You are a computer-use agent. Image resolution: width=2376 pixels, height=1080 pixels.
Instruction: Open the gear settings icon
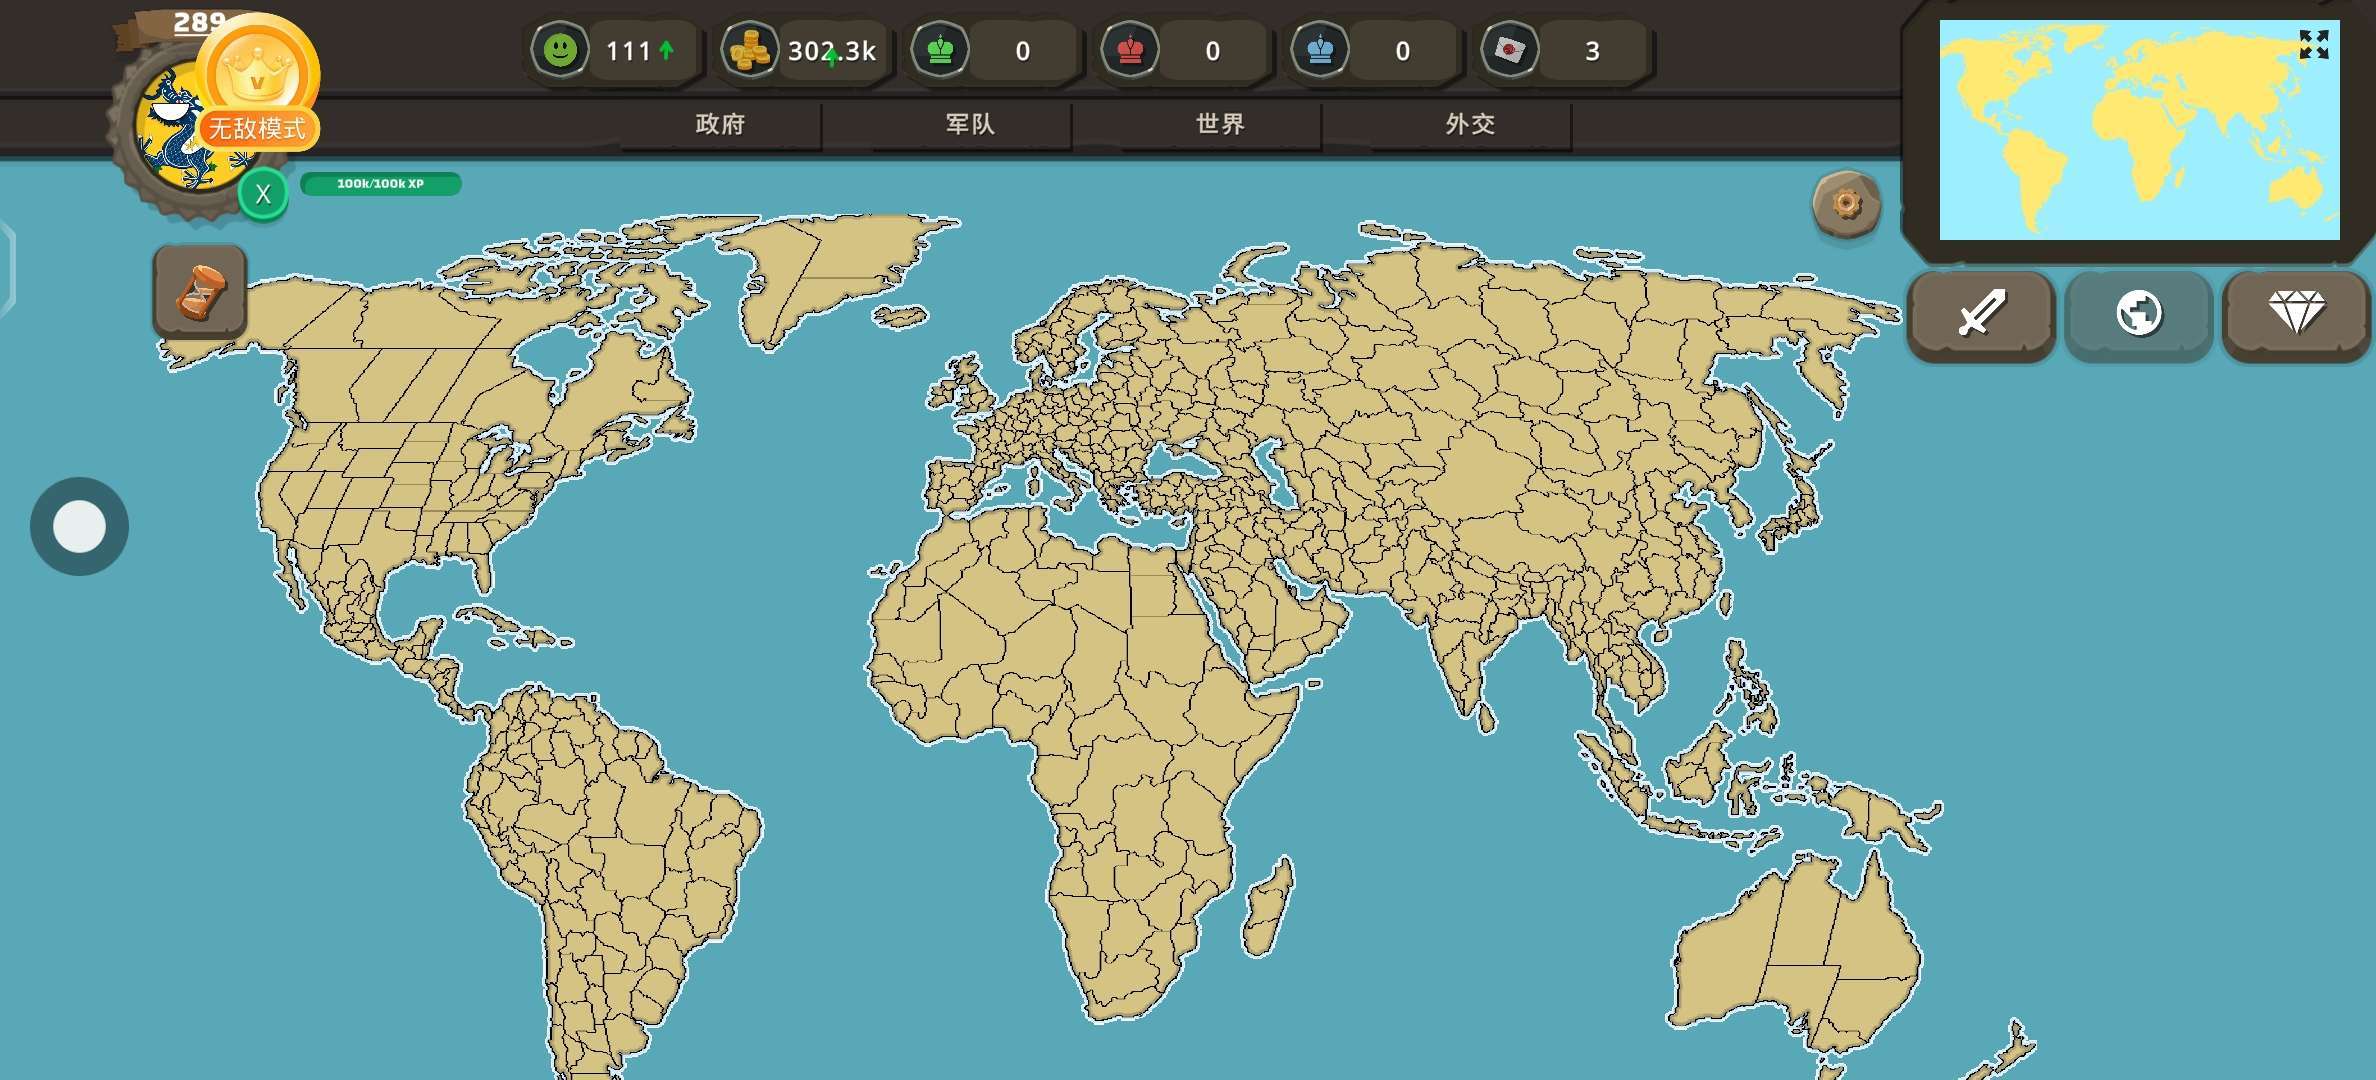(1846, 205)
